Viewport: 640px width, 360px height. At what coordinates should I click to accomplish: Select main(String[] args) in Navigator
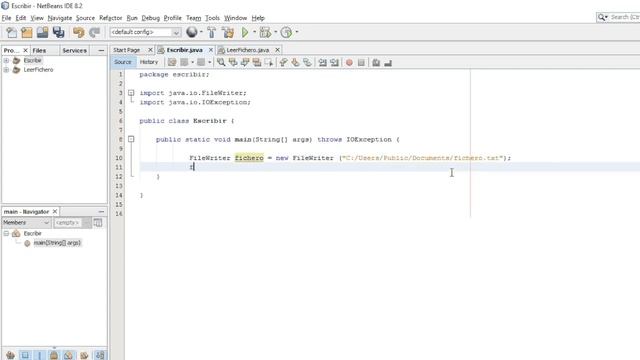point(57,243)
